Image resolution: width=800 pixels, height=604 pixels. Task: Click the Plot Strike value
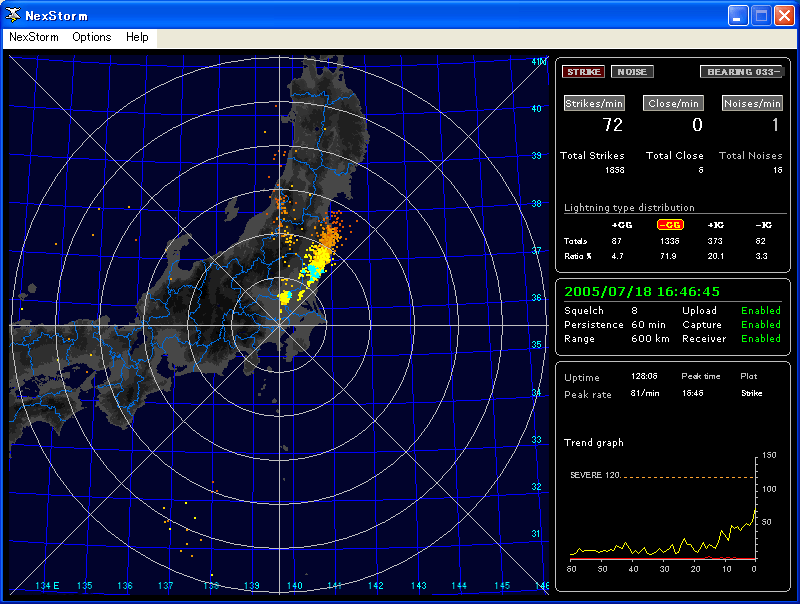pos(752,393)
